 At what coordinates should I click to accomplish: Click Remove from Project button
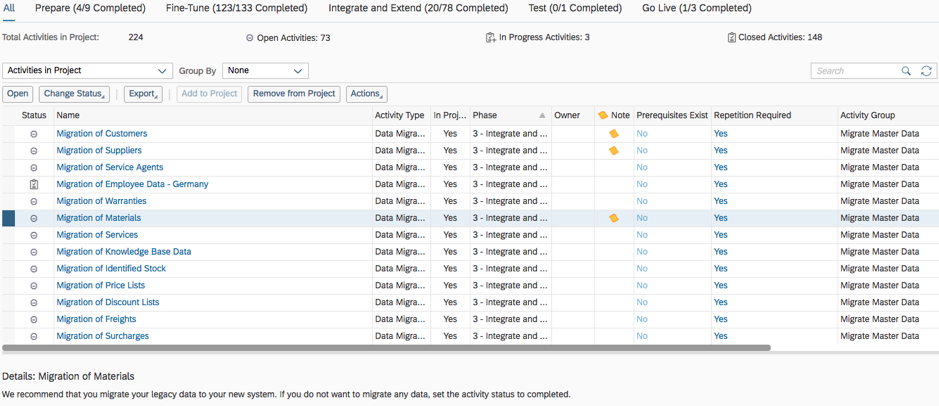(294, 94)
